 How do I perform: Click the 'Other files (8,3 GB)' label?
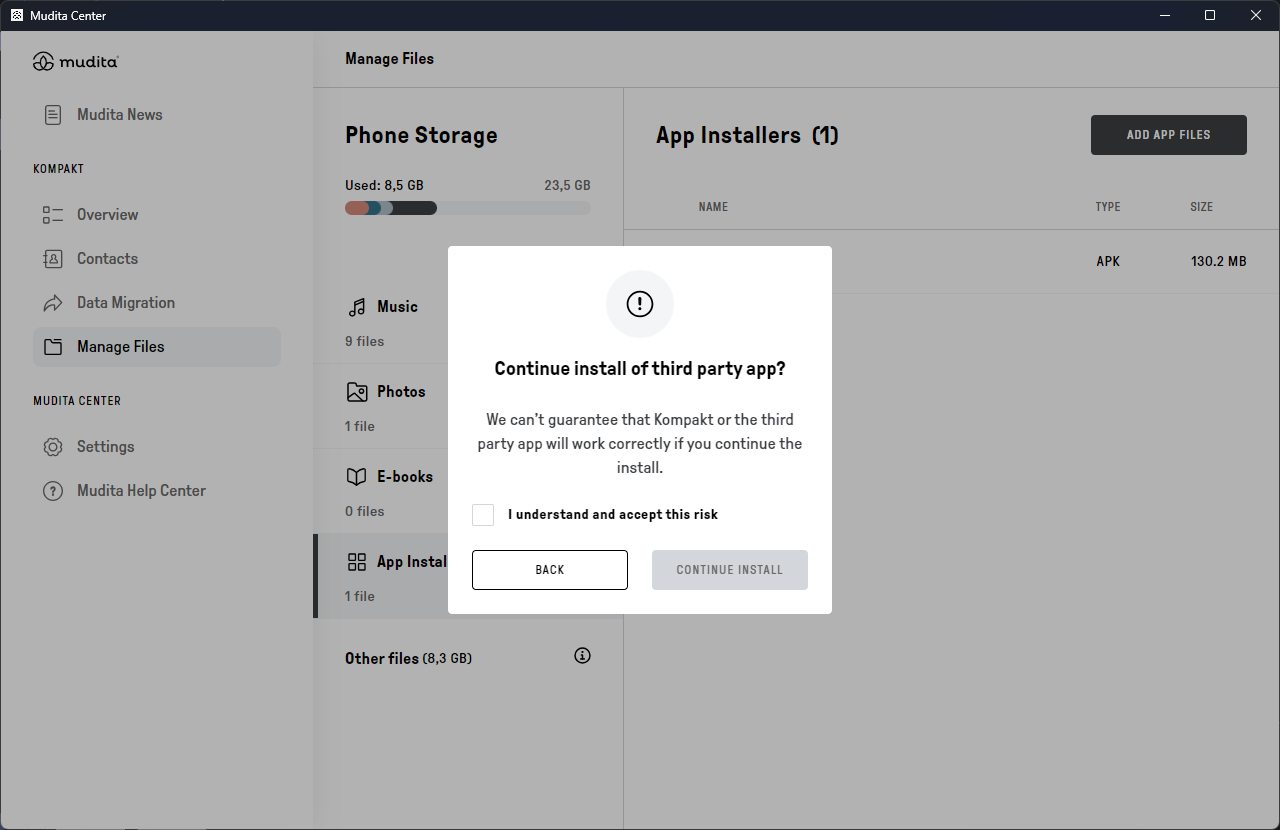point(408,658)
